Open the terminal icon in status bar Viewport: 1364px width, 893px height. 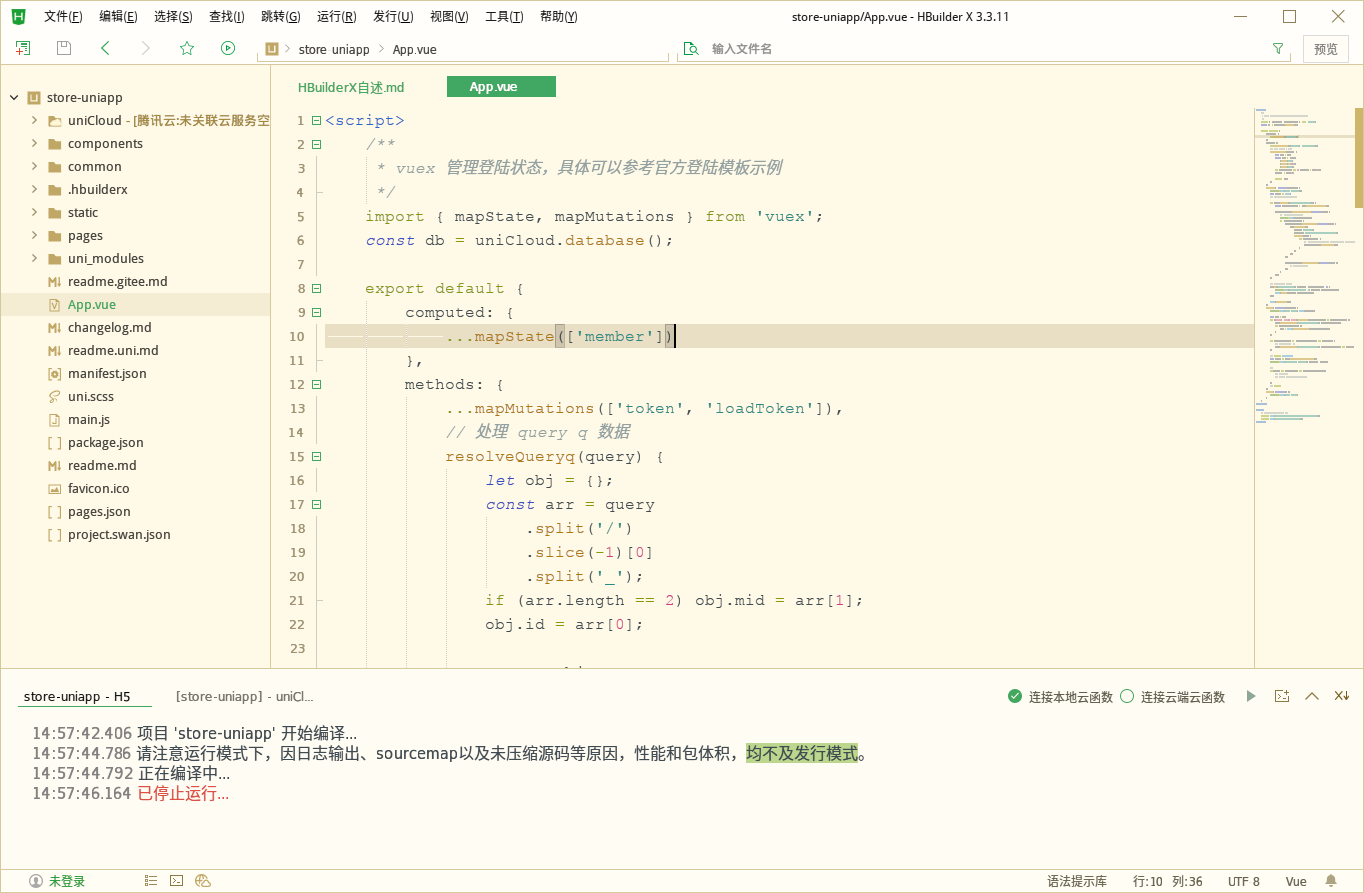point(176,881)
